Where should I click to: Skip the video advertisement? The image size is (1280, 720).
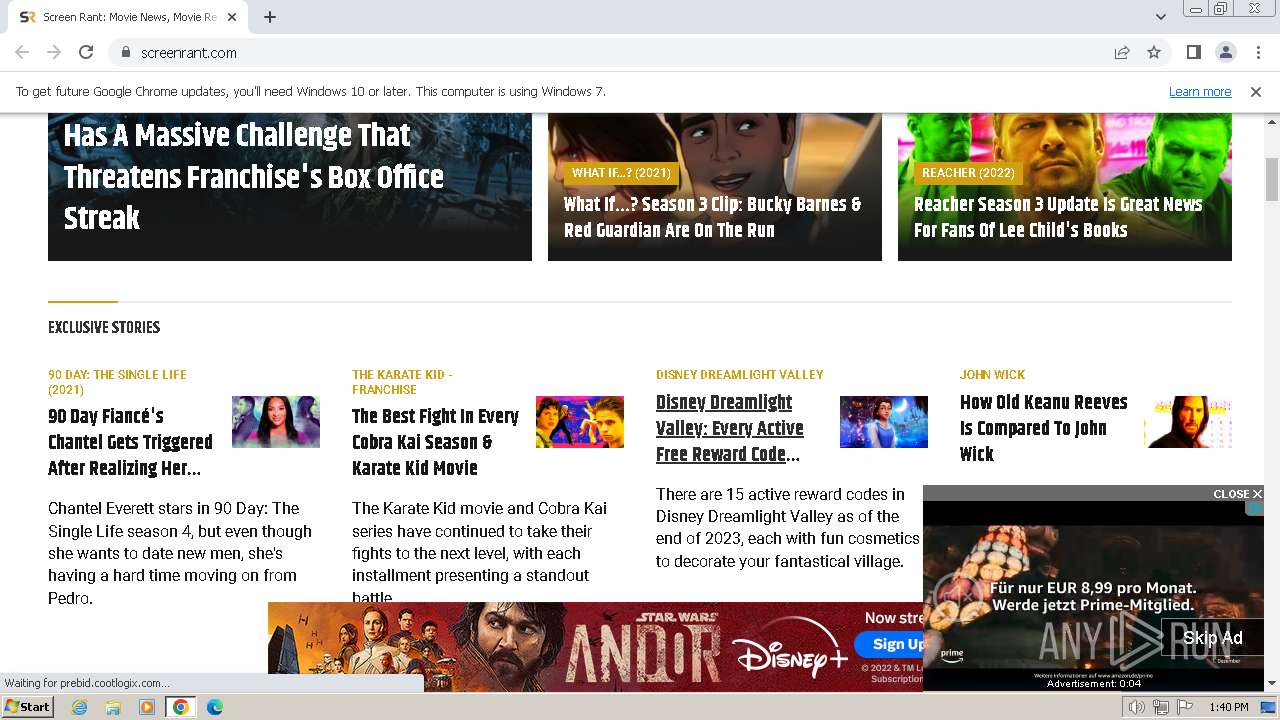(1212, 638)
